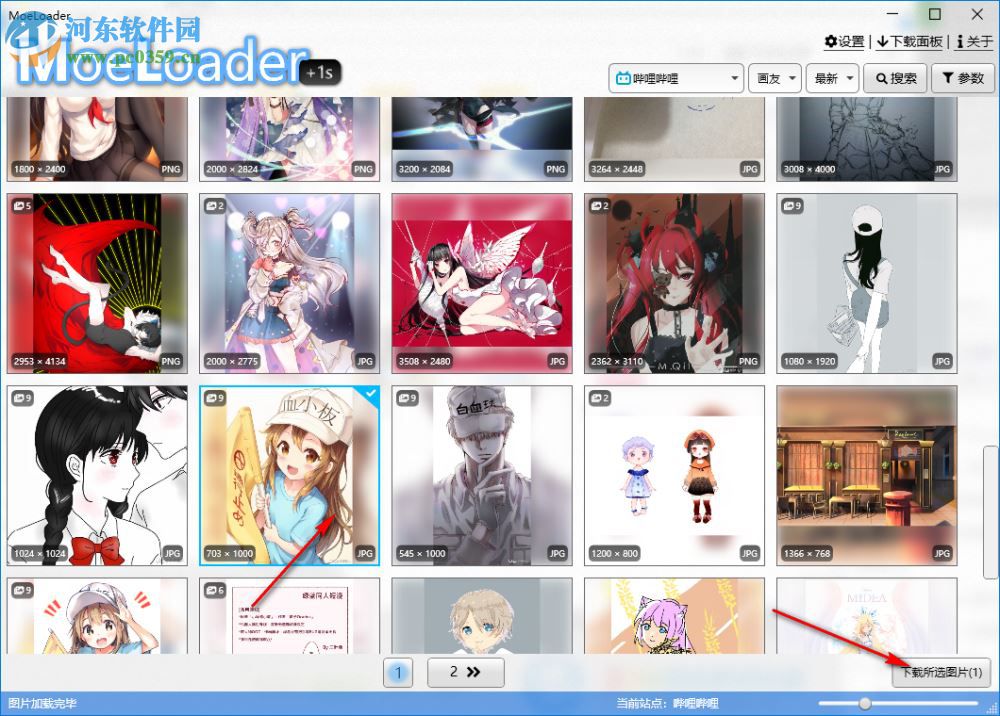Click the +1s badge next to logo
The image size is (1000, 716).
(x=320, y=73)
